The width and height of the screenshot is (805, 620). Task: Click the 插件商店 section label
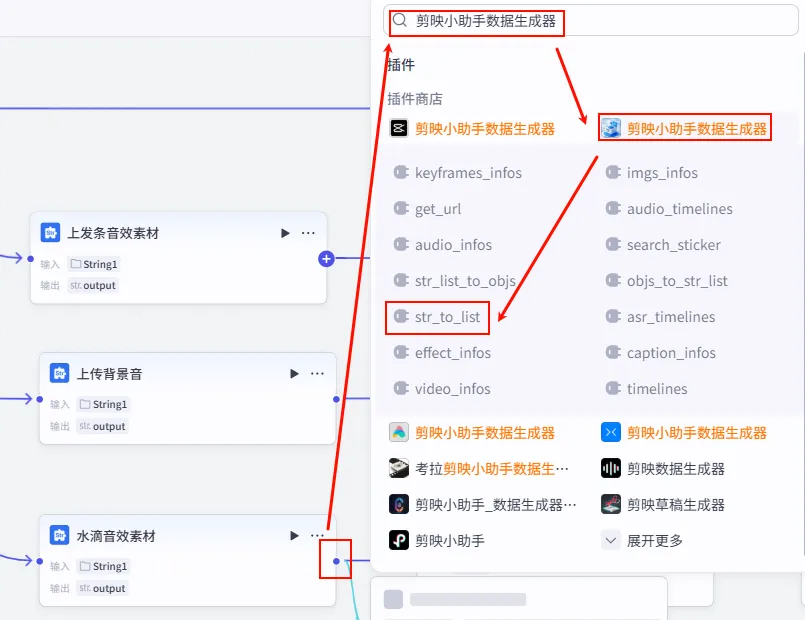[x=415, y=99]
